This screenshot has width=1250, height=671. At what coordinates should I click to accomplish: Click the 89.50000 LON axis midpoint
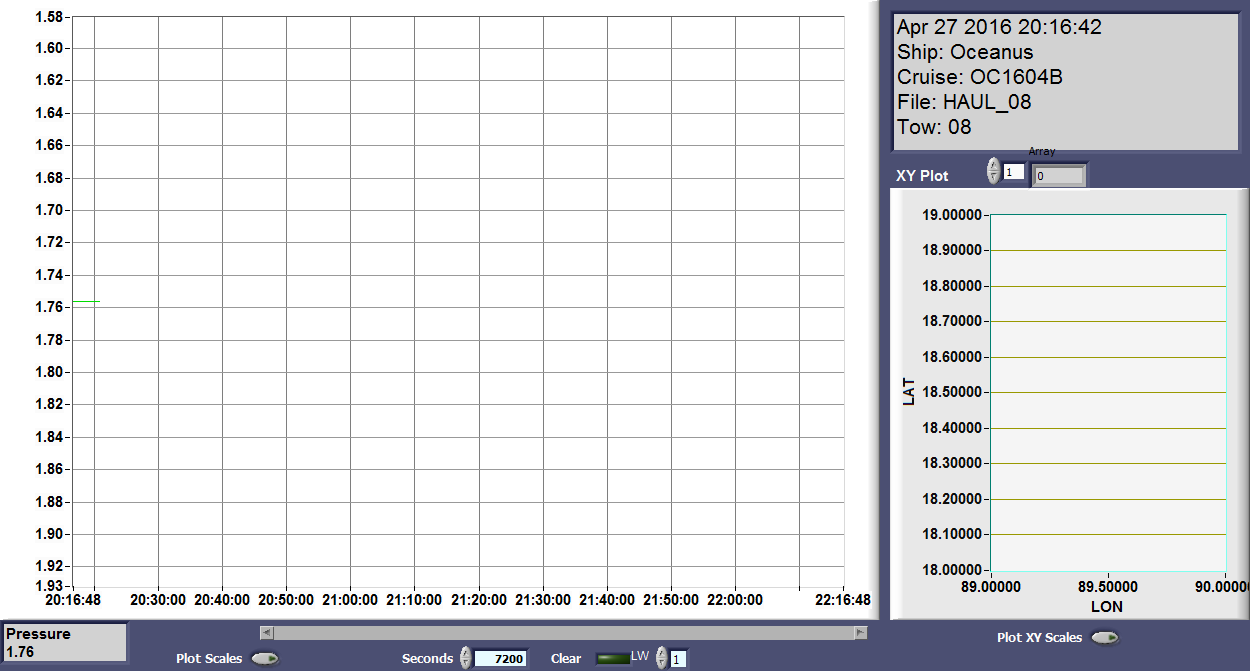[x=1108, y=587]
